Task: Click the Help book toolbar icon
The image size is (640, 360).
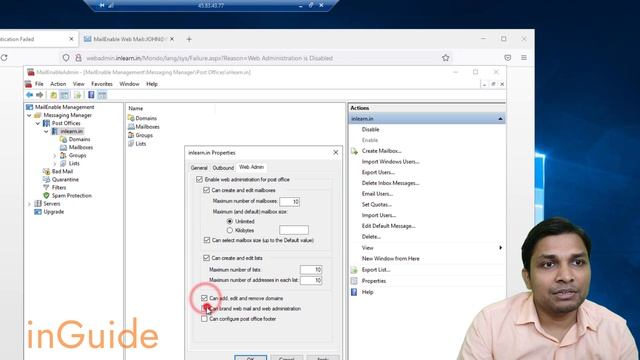Action: coord(91,95)
